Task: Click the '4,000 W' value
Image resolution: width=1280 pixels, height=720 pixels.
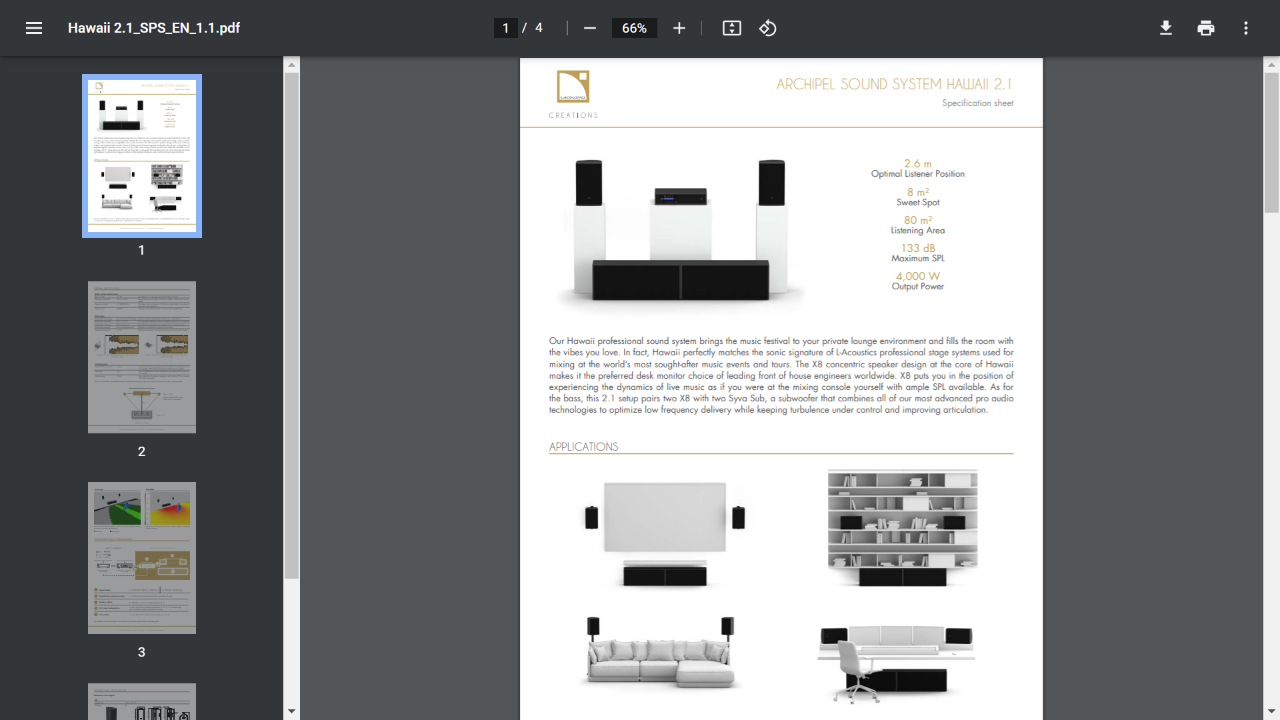Action: pos(918,276)
